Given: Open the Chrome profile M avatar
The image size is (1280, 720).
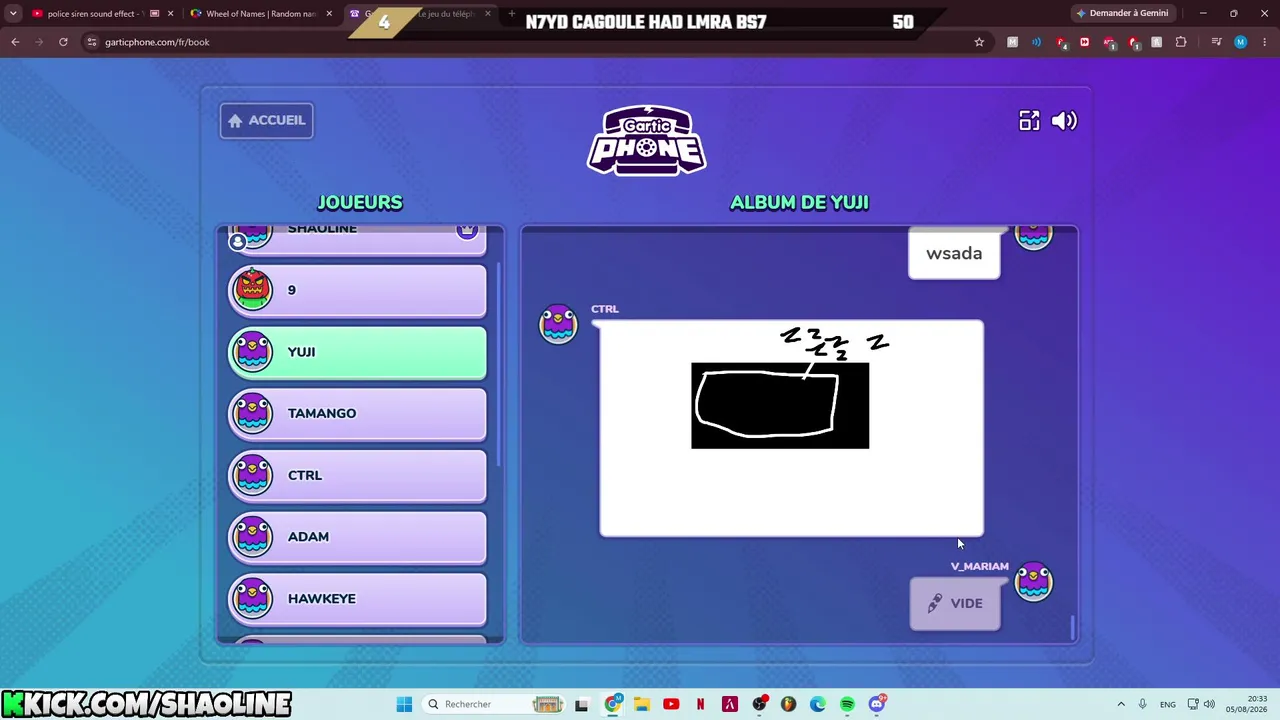Looking at the screenshot, I should coord(1240,42).
